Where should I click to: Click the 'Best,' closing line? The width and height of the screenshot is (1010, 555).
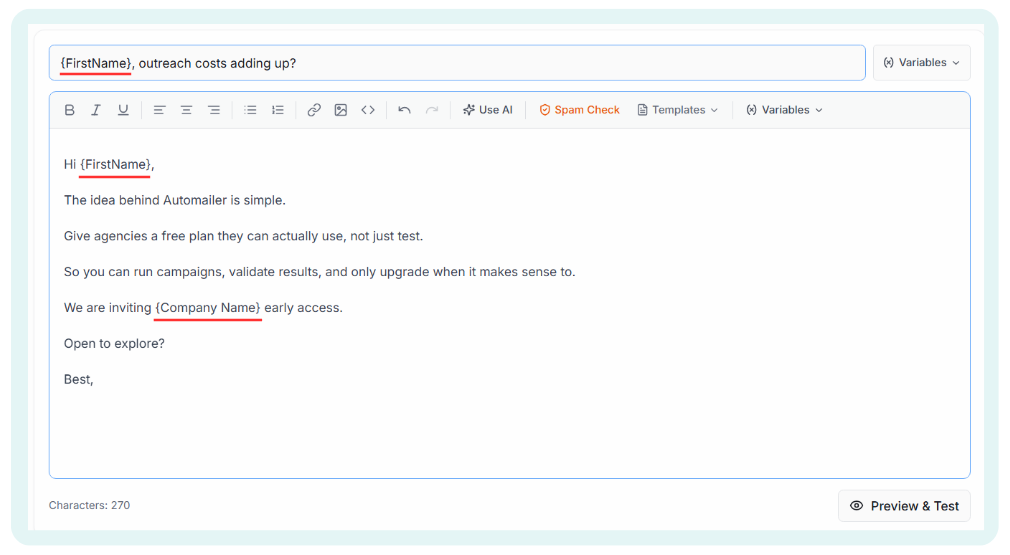tap(79, 380)
